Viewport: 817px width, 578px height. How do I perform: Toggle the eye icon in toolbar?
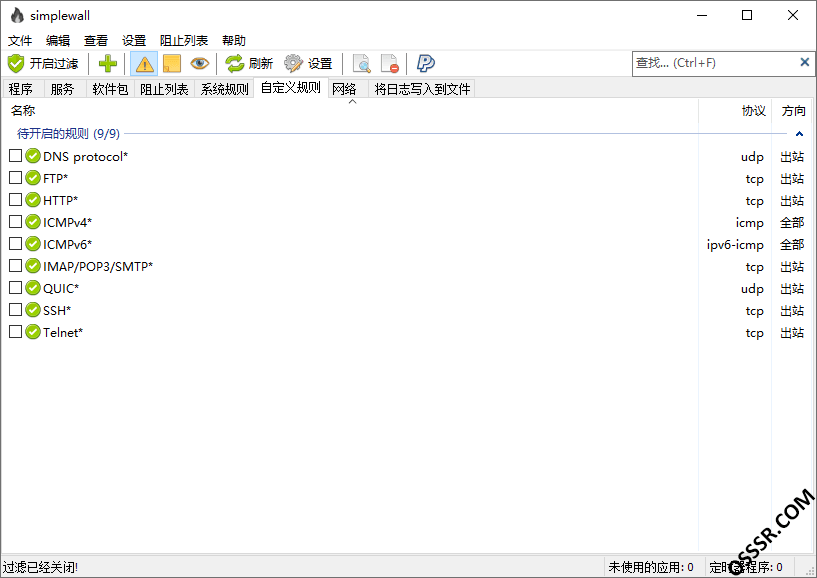coord(200,64)
